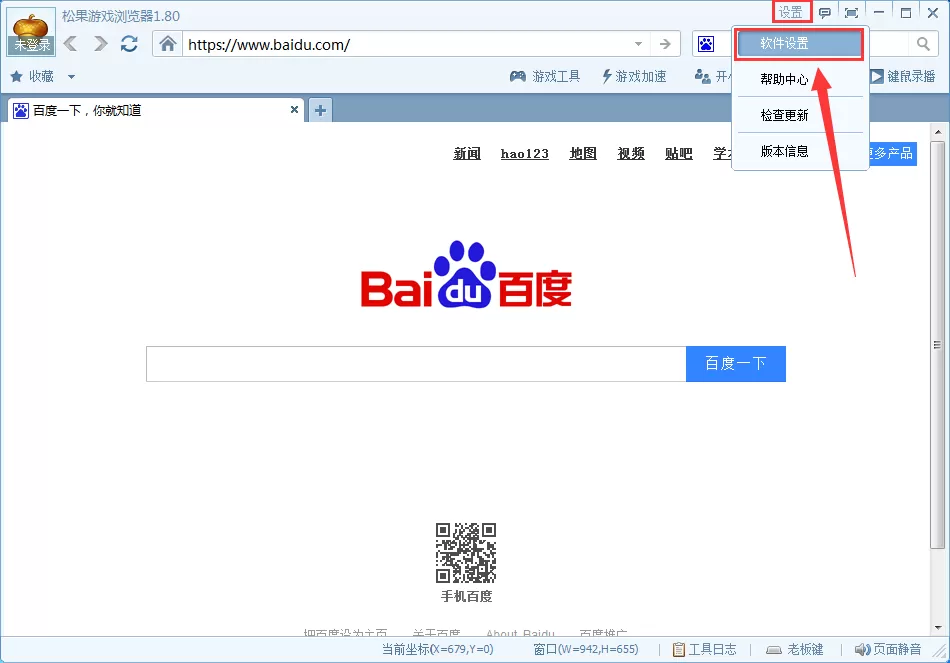This screenshot has height=663, width=950.
Task: Go back with the back arrow
Action: (71, 44)
